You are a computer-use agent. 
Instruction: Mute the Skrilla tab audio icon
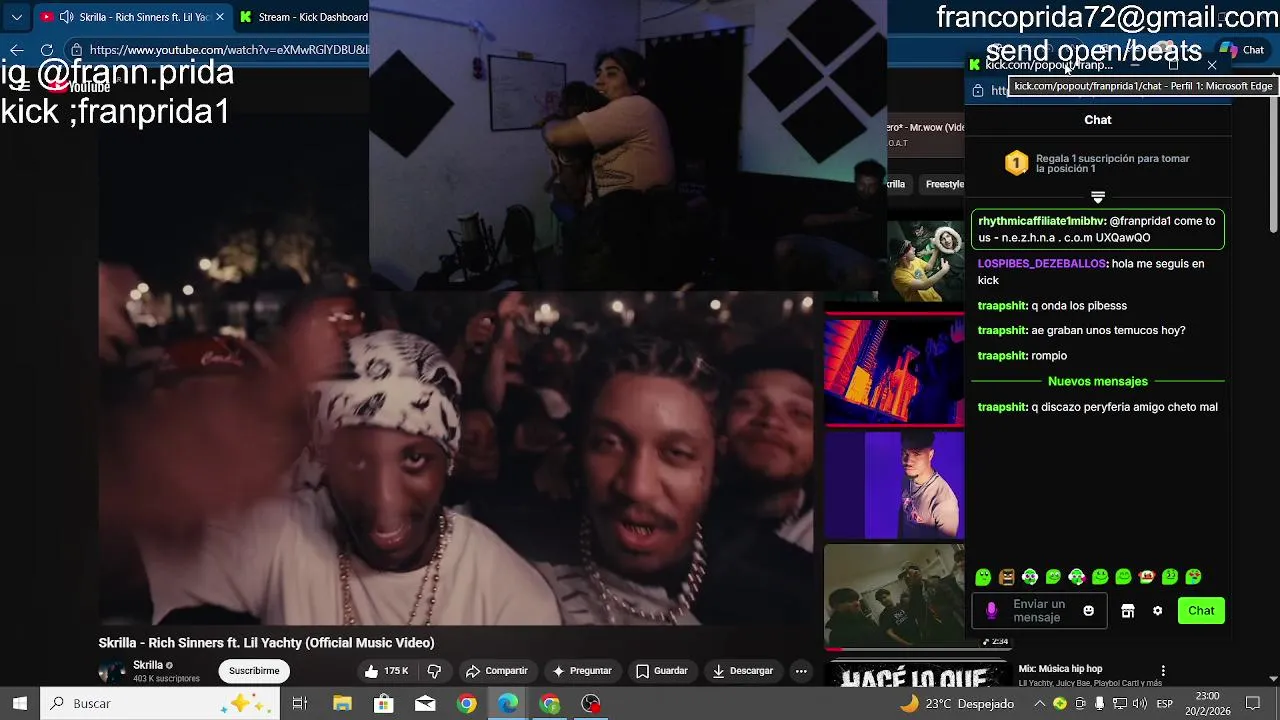pos(66,17)
